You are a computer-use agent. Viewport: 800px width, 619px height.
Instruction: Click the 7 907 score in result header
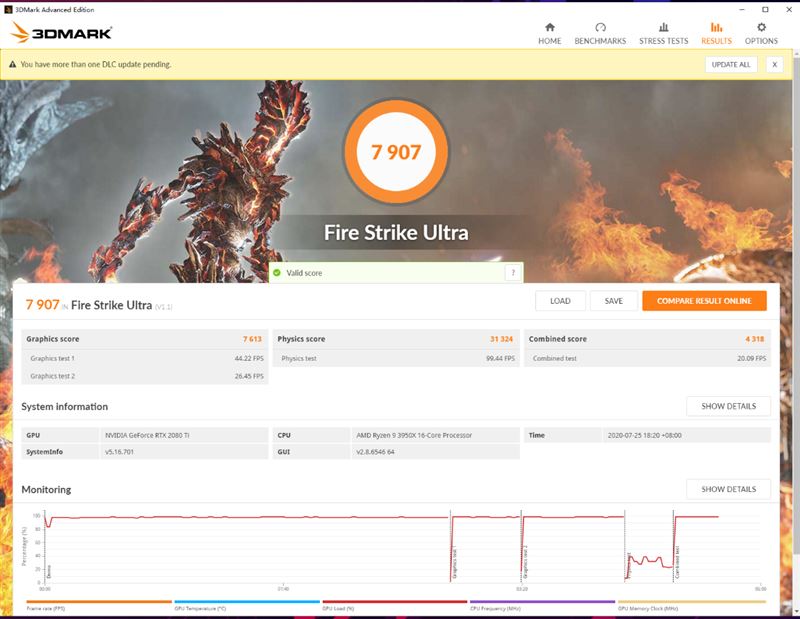coord(42,305)
